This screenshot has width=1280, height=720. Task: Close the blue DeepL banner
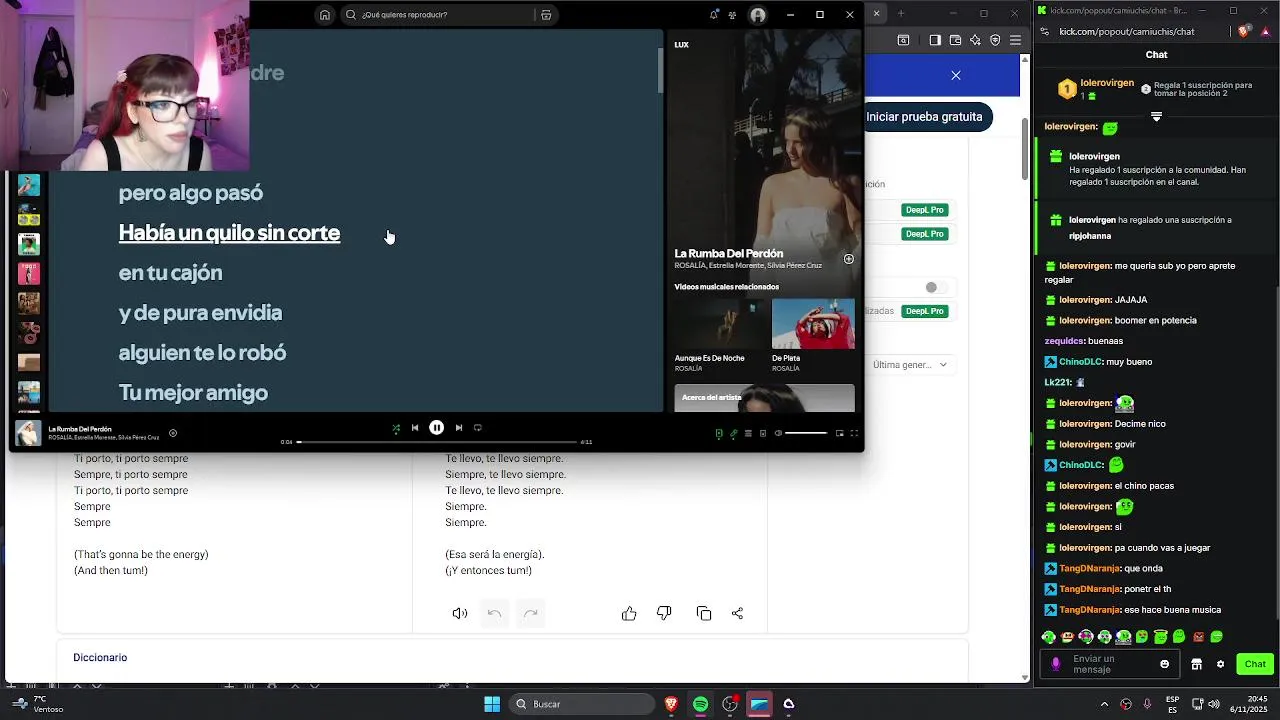[956, 75]
